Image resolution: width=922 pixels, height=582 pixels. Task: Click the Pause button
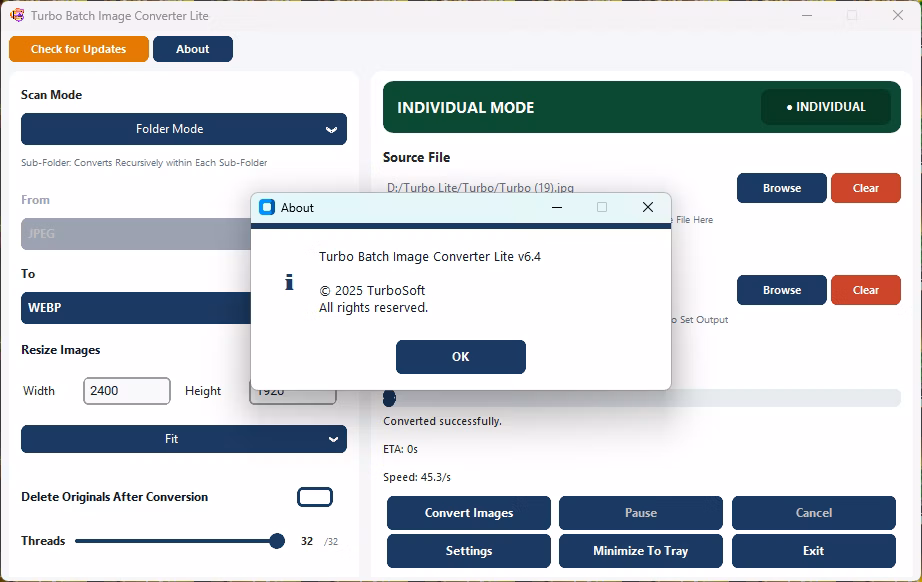tap(640, 513)
